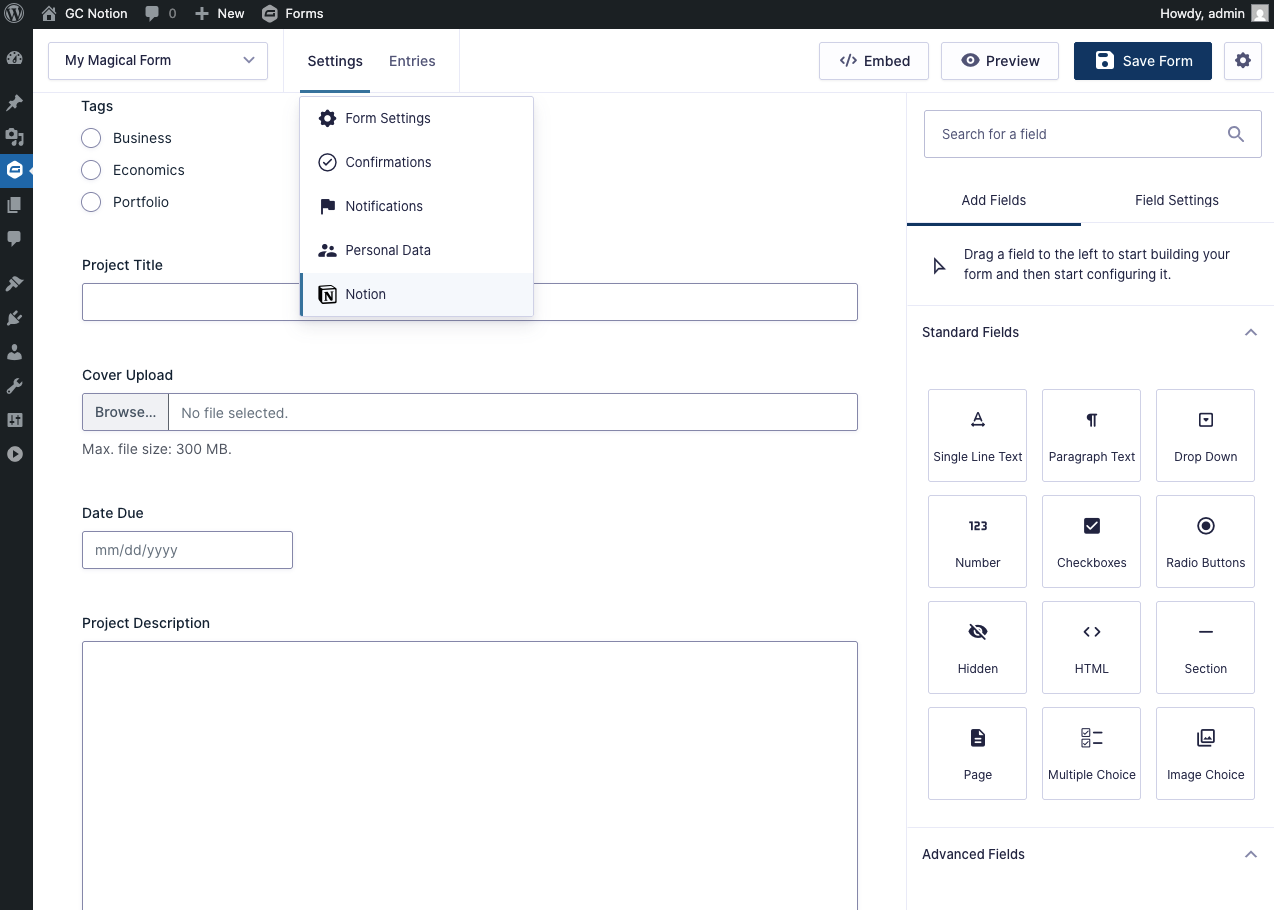Add a Paragraph Text field
The image size is (1274, 910).
click(1091, 435)
